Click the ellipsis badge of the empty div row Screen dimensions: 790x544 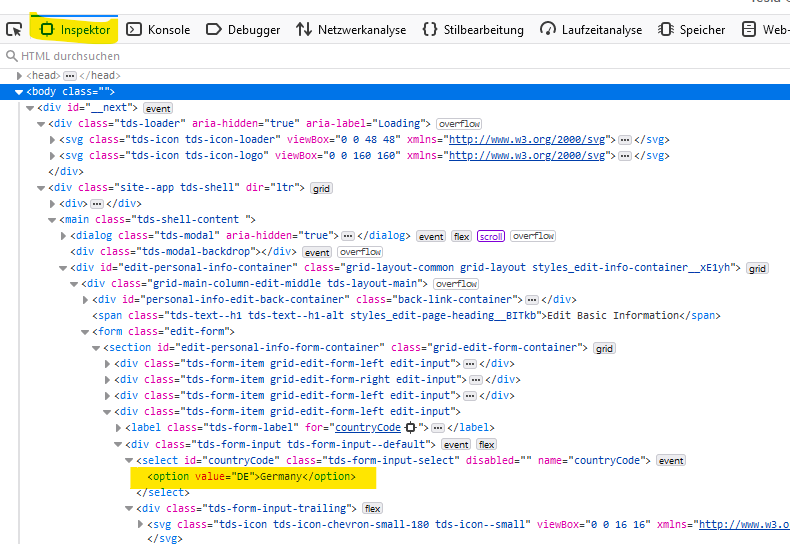coord(97,204)
